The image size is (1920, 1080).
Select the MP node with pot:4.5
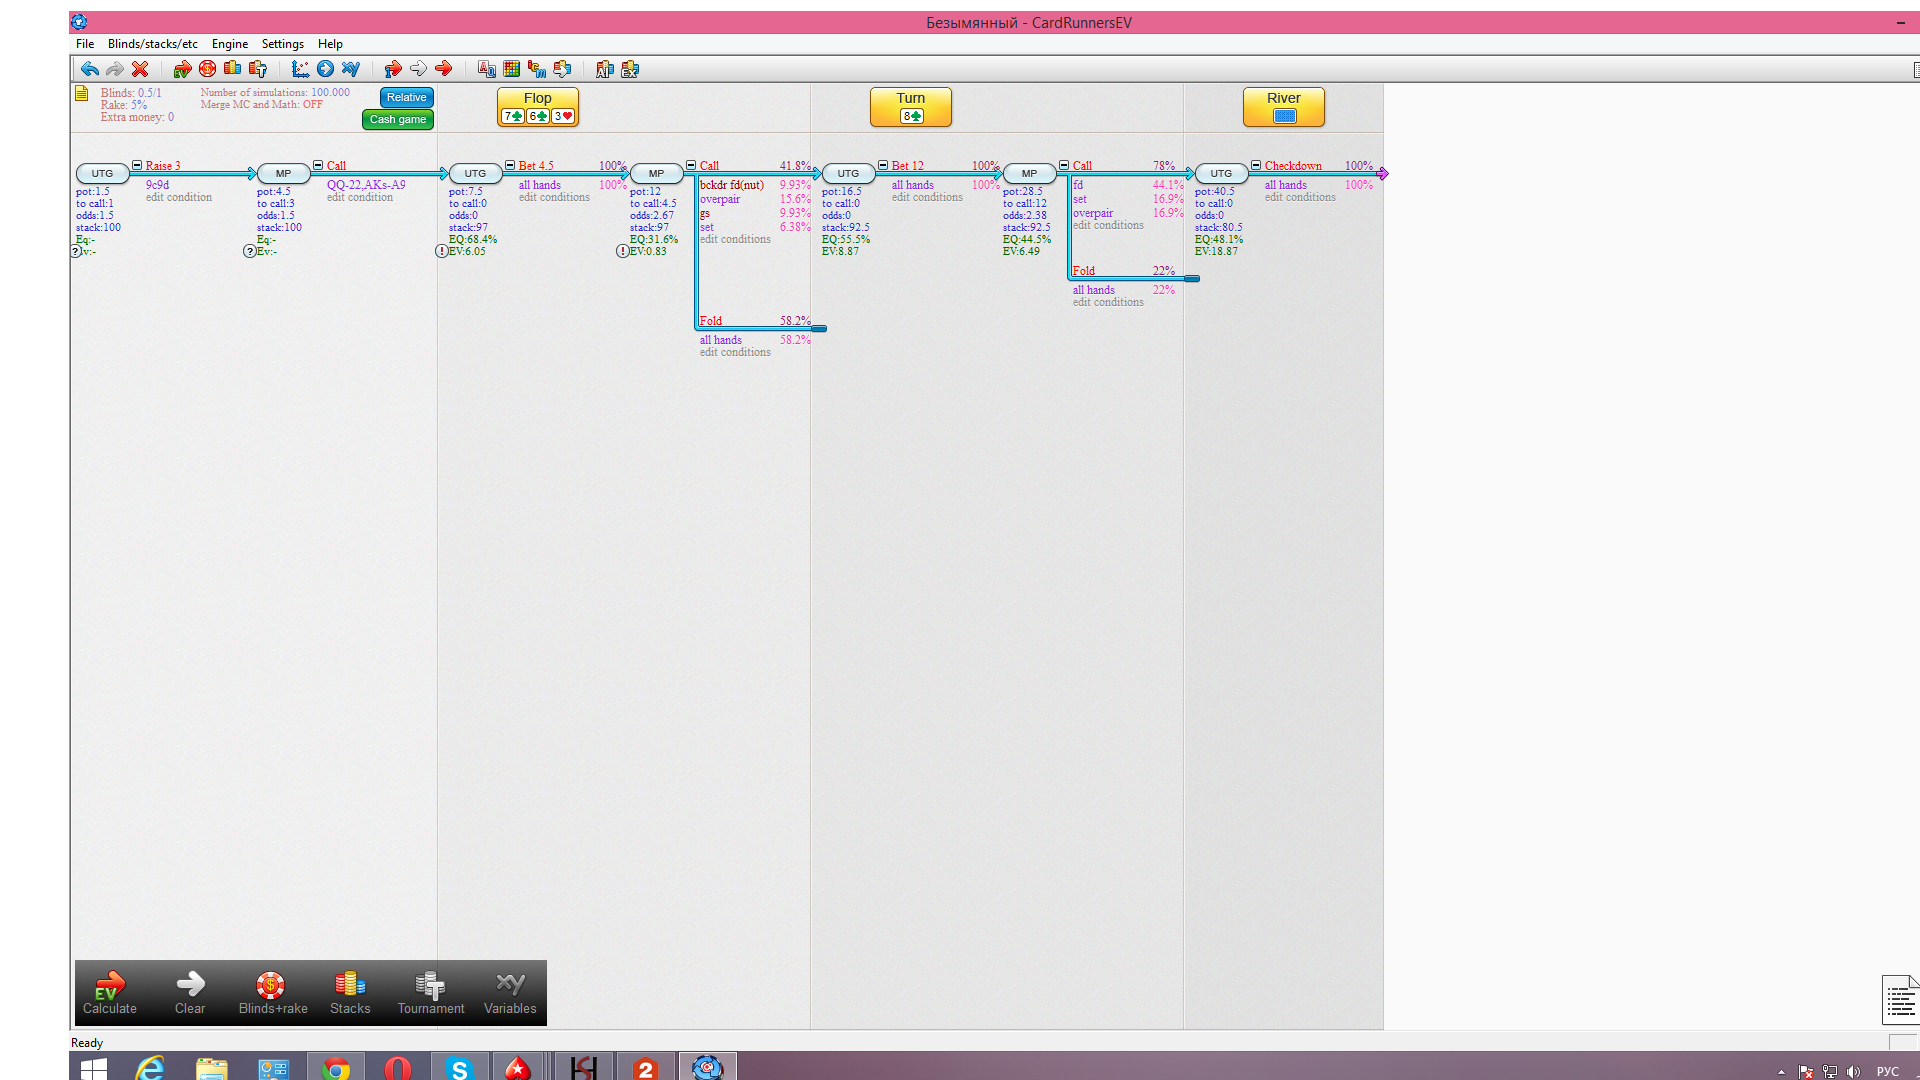[284, 174]
